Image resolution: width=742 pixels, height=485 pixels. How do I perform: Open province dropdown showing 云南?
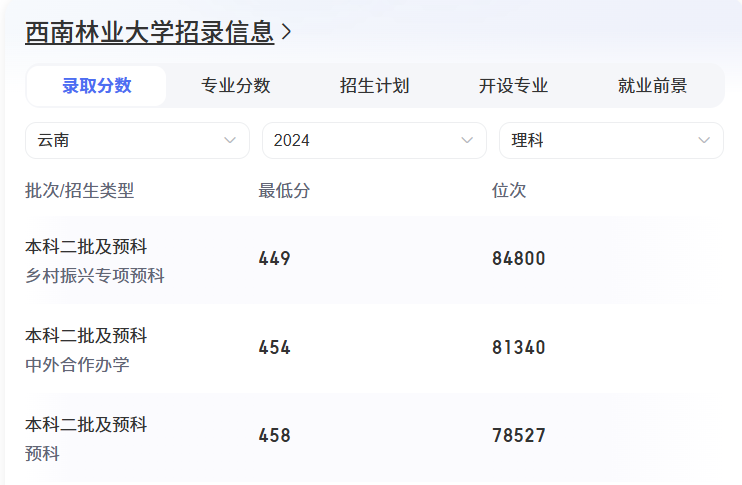tap(137, 141)
